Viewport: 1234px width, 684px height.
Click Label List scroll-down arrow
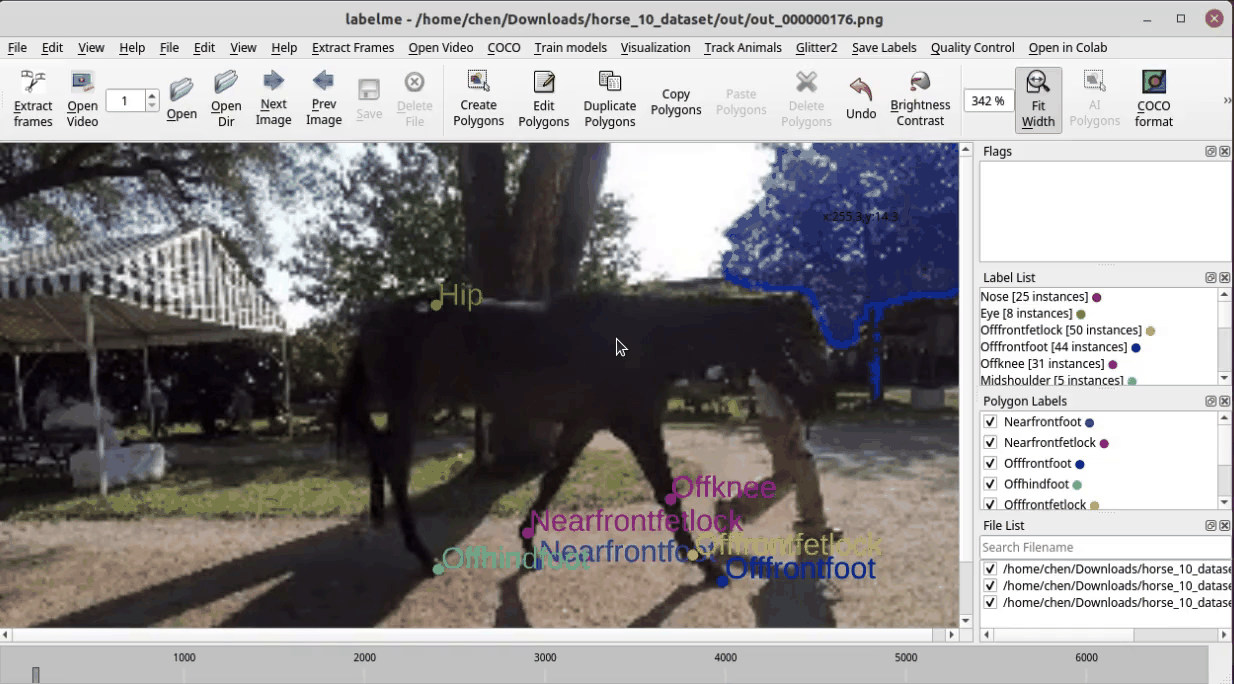click(1224, 378)
